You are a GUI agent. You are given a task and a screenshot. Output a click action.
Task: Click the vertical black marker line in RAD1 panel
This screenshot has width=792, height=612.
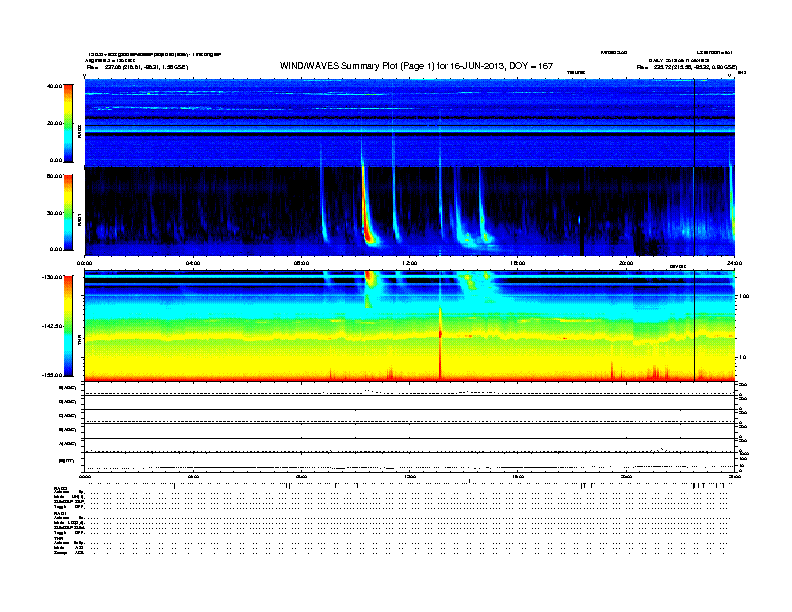(694, 211)
